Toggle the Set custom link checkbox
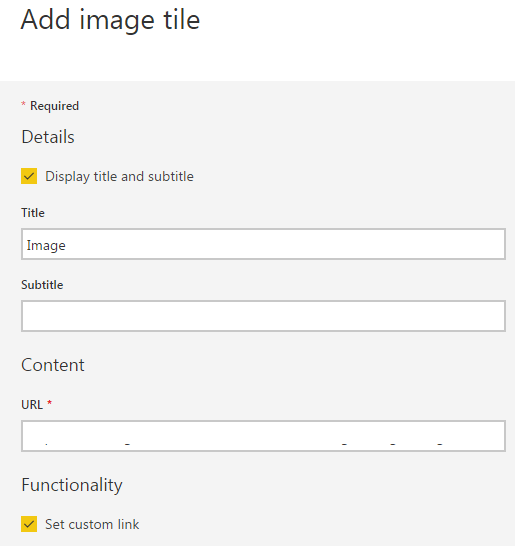 pyautogui.click(x=29, y=524)
